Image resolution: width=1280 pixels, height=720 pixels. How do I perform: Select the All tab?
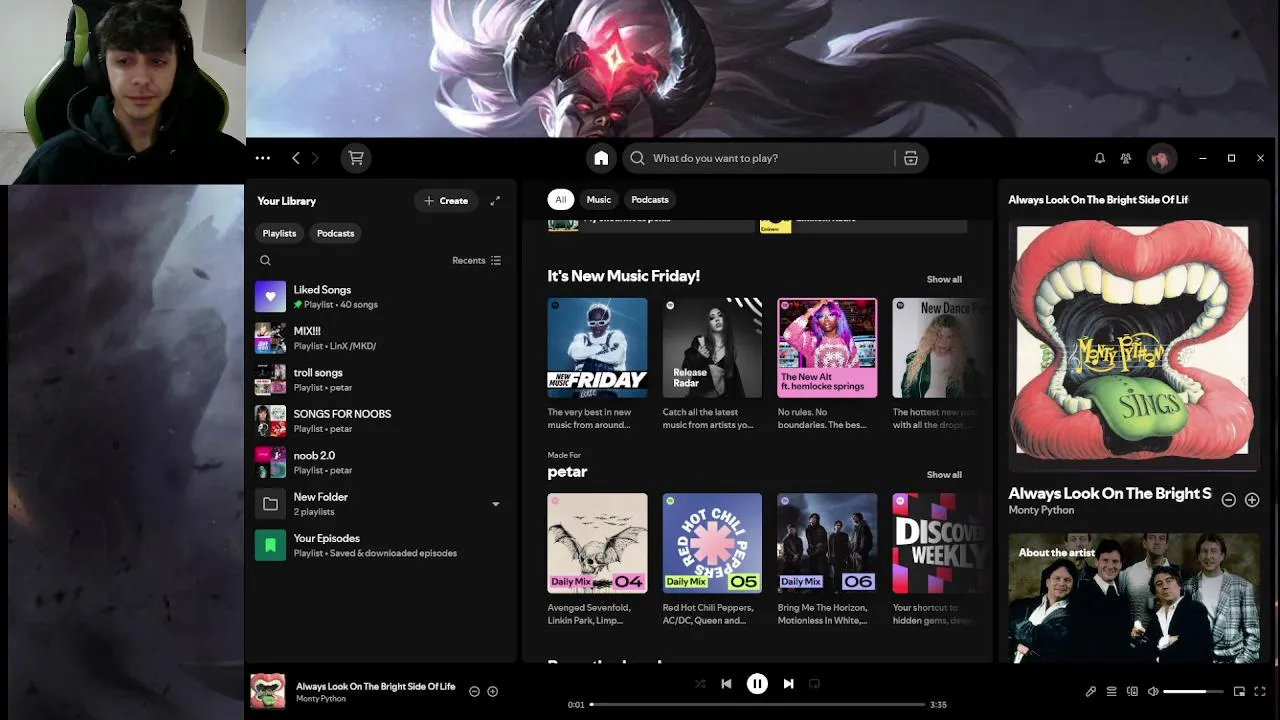coord(561,199)
